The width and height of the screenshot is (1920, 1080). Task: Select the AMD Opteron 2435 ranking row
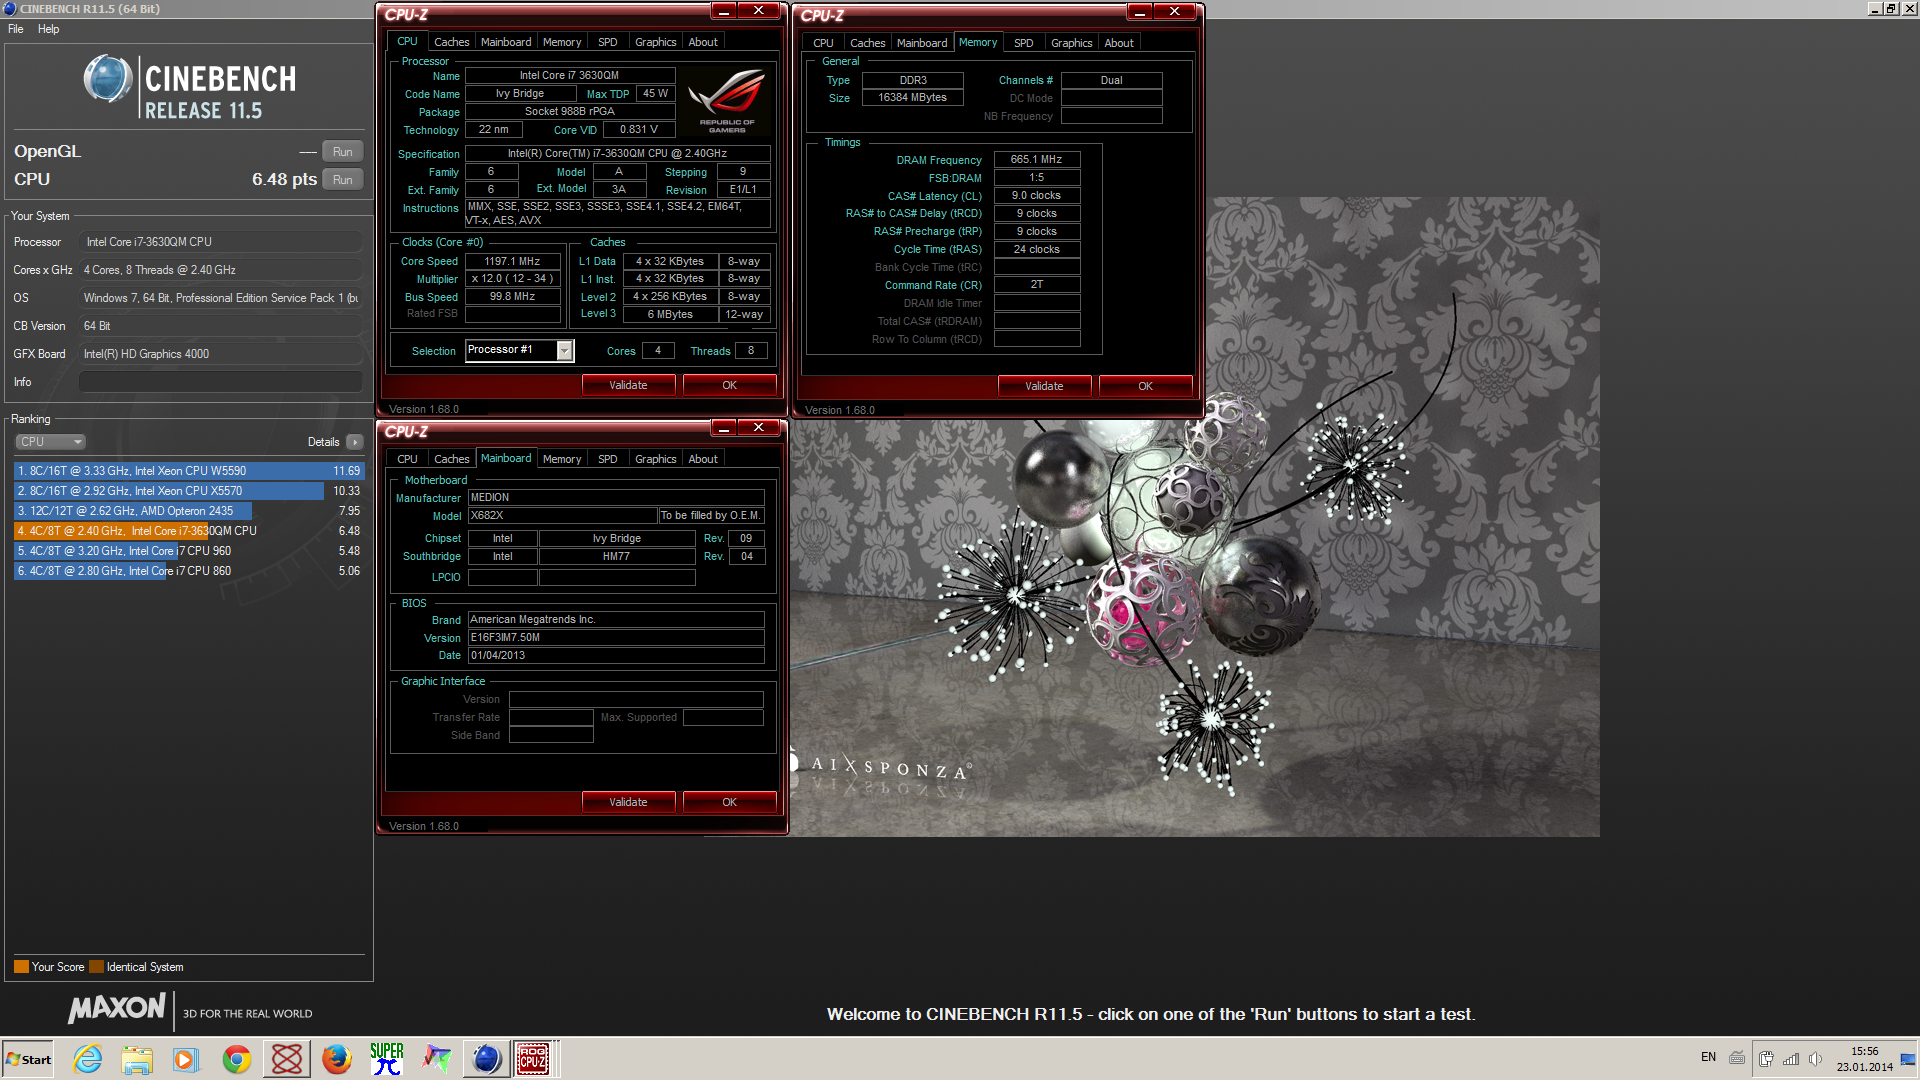189,511
